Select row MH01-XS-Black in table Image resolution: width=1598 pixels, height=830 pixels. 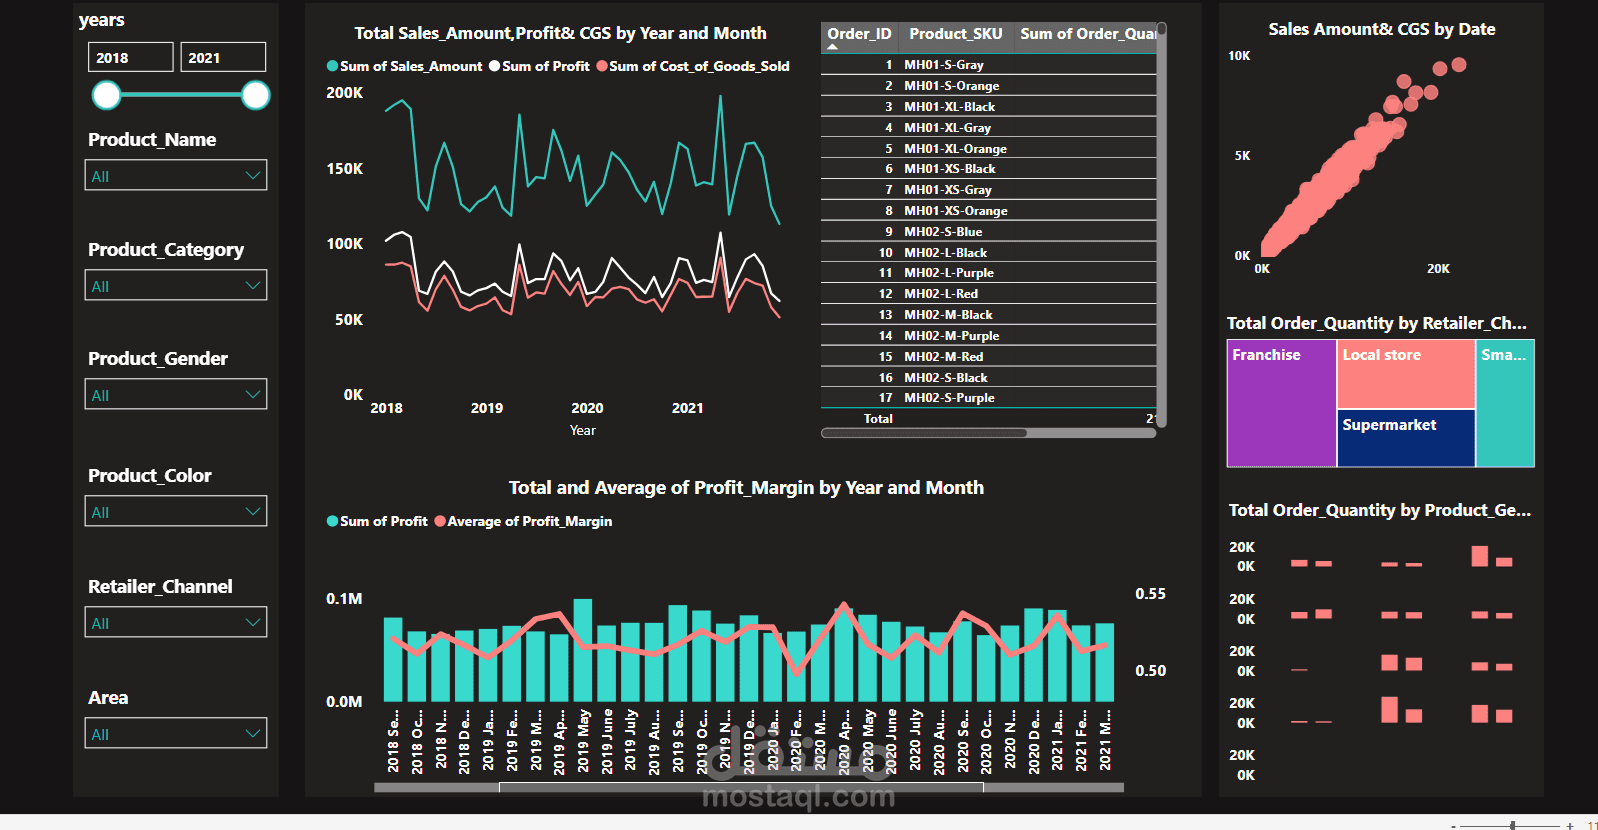(x=988, y=169)
